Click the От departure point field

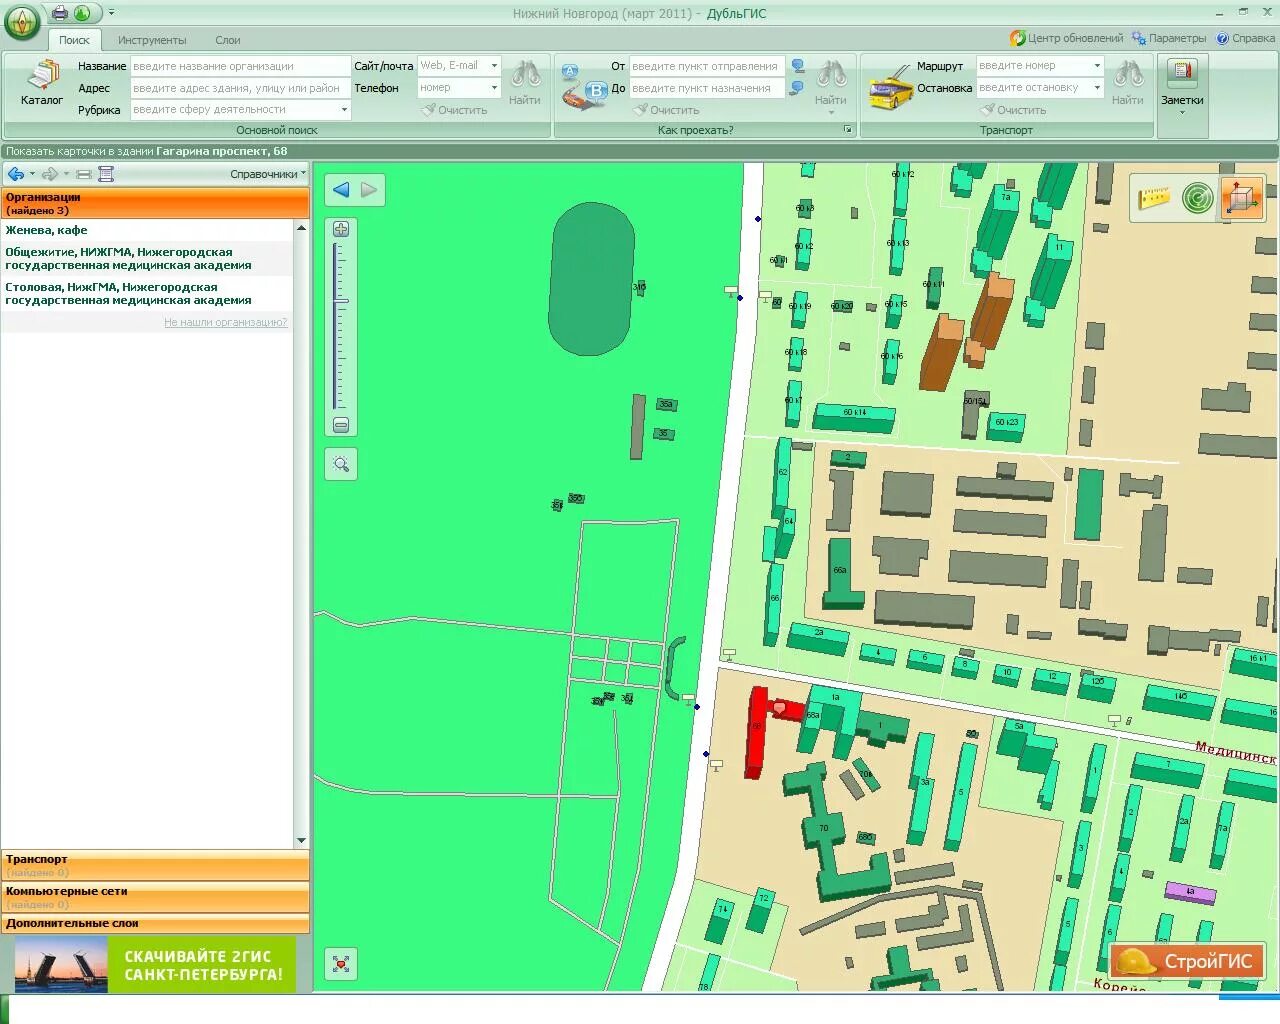coord(707,66)
